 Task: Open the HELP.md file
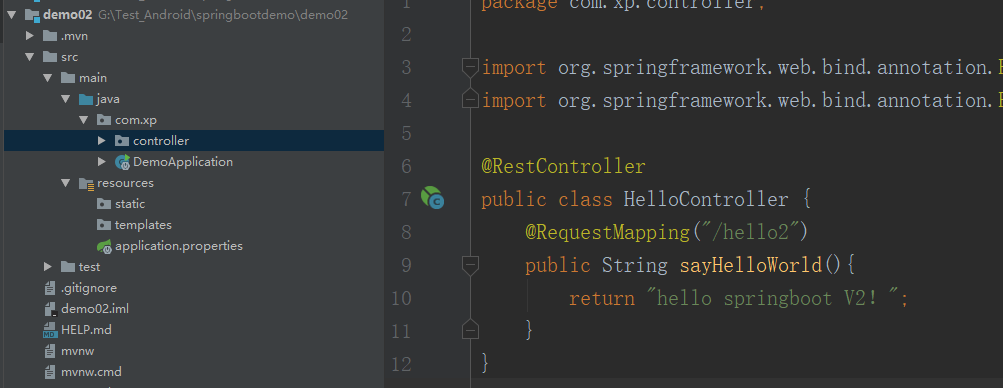click(86, 330)
